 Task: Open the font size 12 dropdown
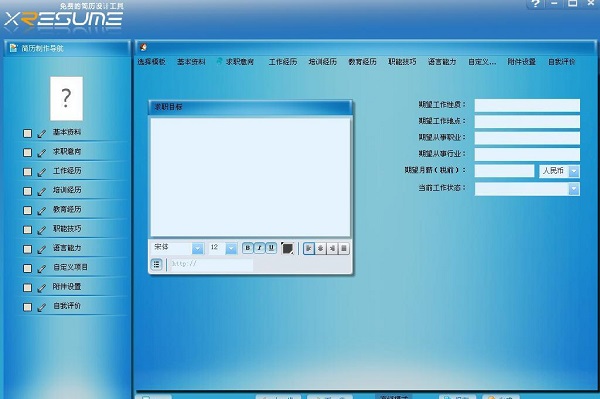(x=231, y=249)
